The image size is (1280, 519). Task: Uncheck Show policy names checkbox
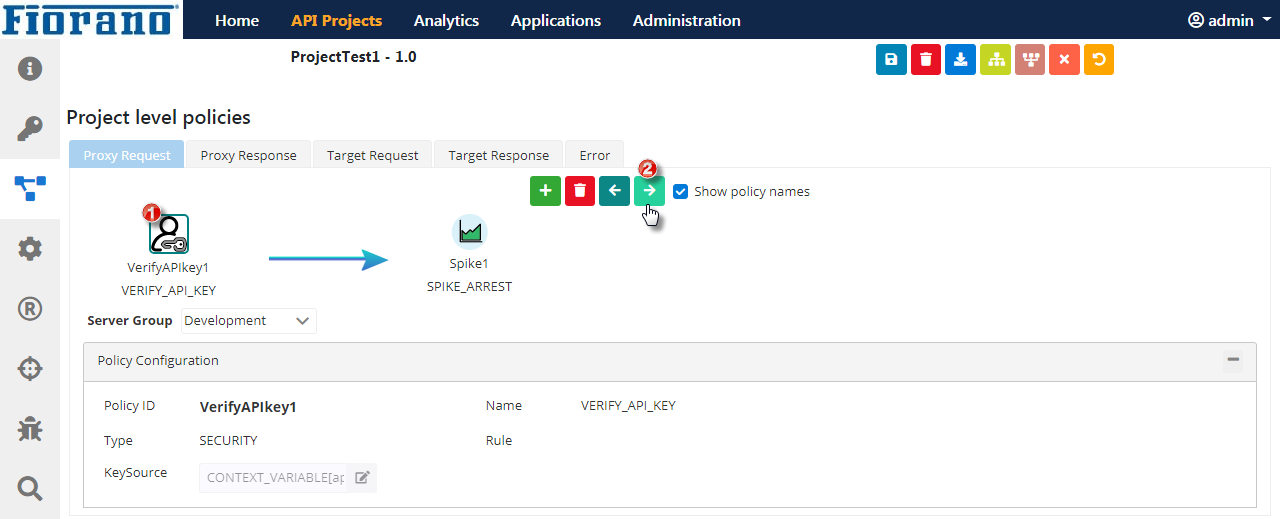click(681, 191)
